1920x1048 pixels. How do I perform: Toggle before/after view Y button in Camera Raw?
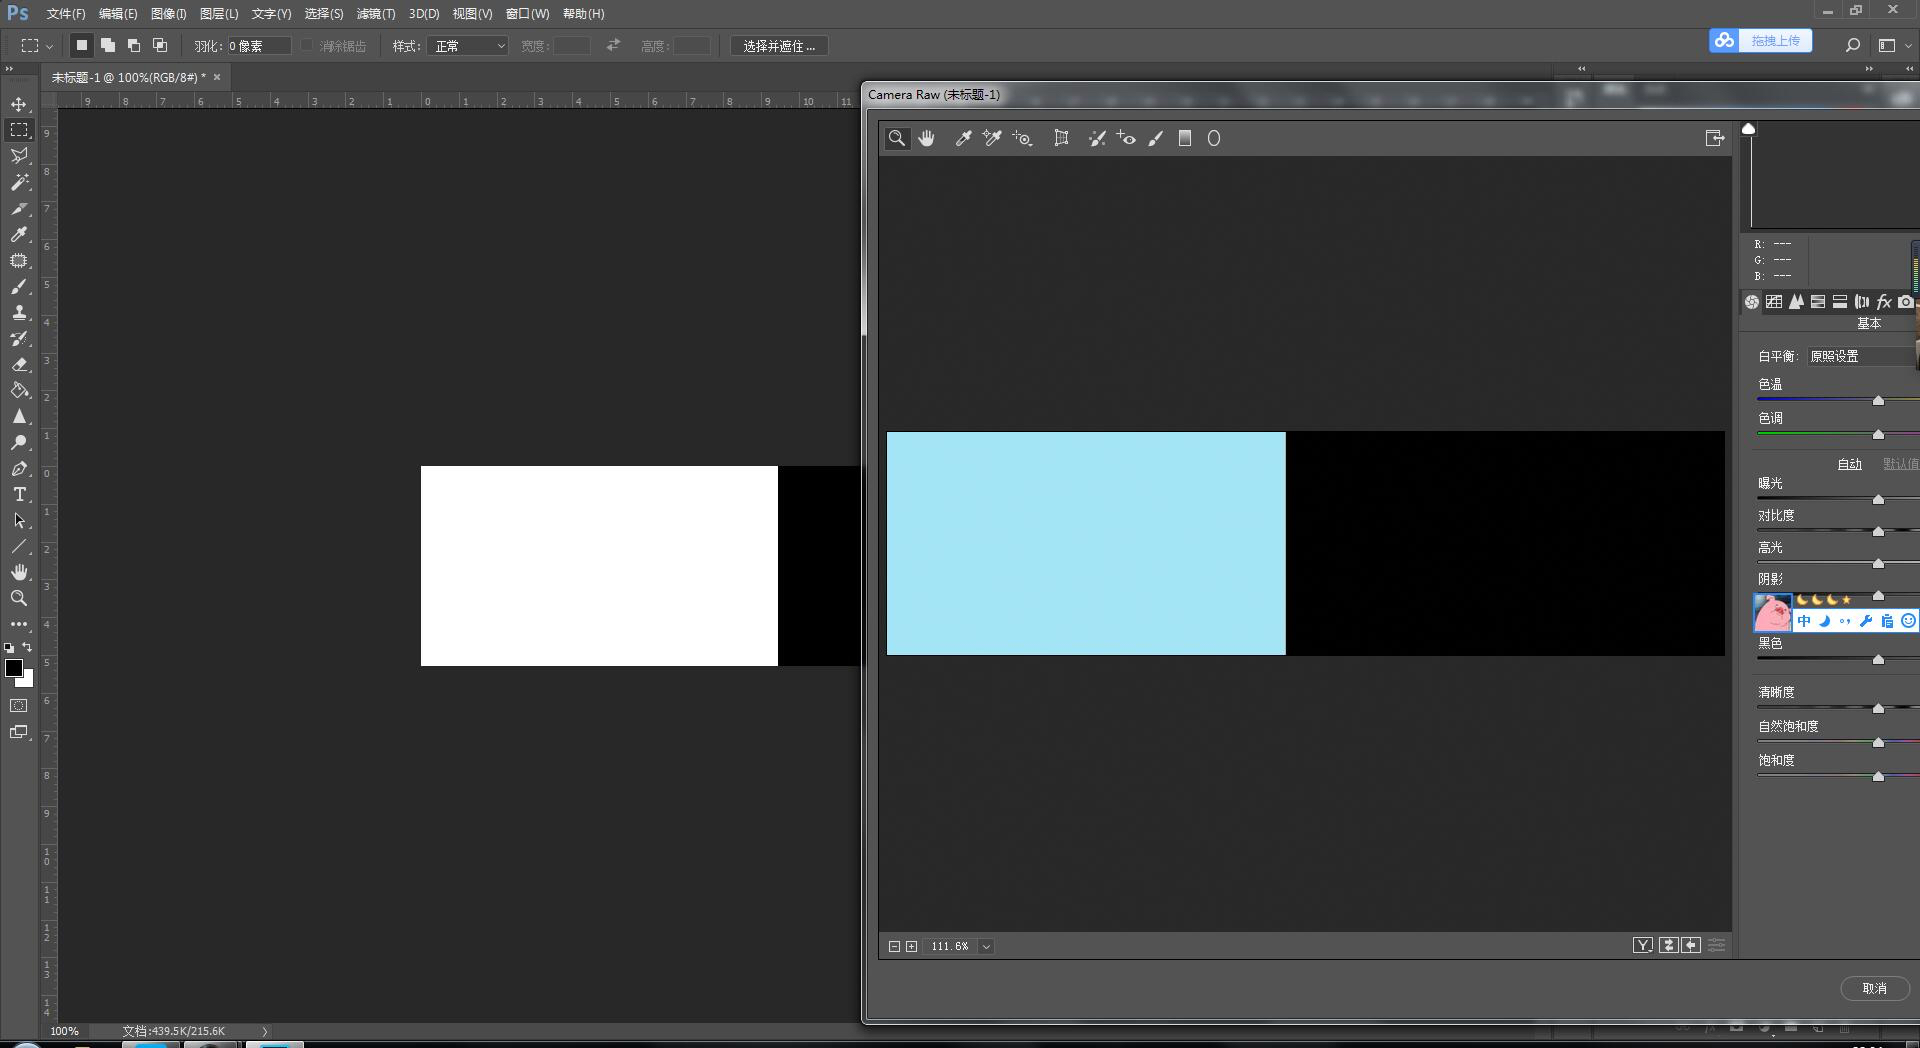pos(1643,945)
